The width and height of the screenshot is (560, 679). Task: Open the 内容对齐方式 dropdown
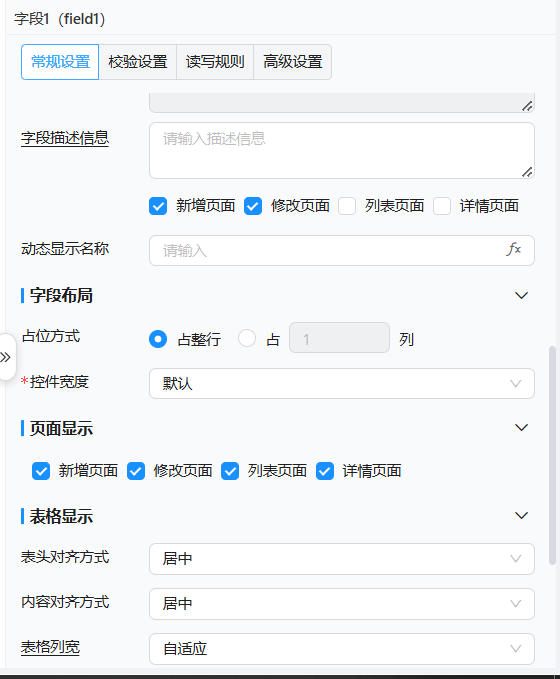click(342, 604)
